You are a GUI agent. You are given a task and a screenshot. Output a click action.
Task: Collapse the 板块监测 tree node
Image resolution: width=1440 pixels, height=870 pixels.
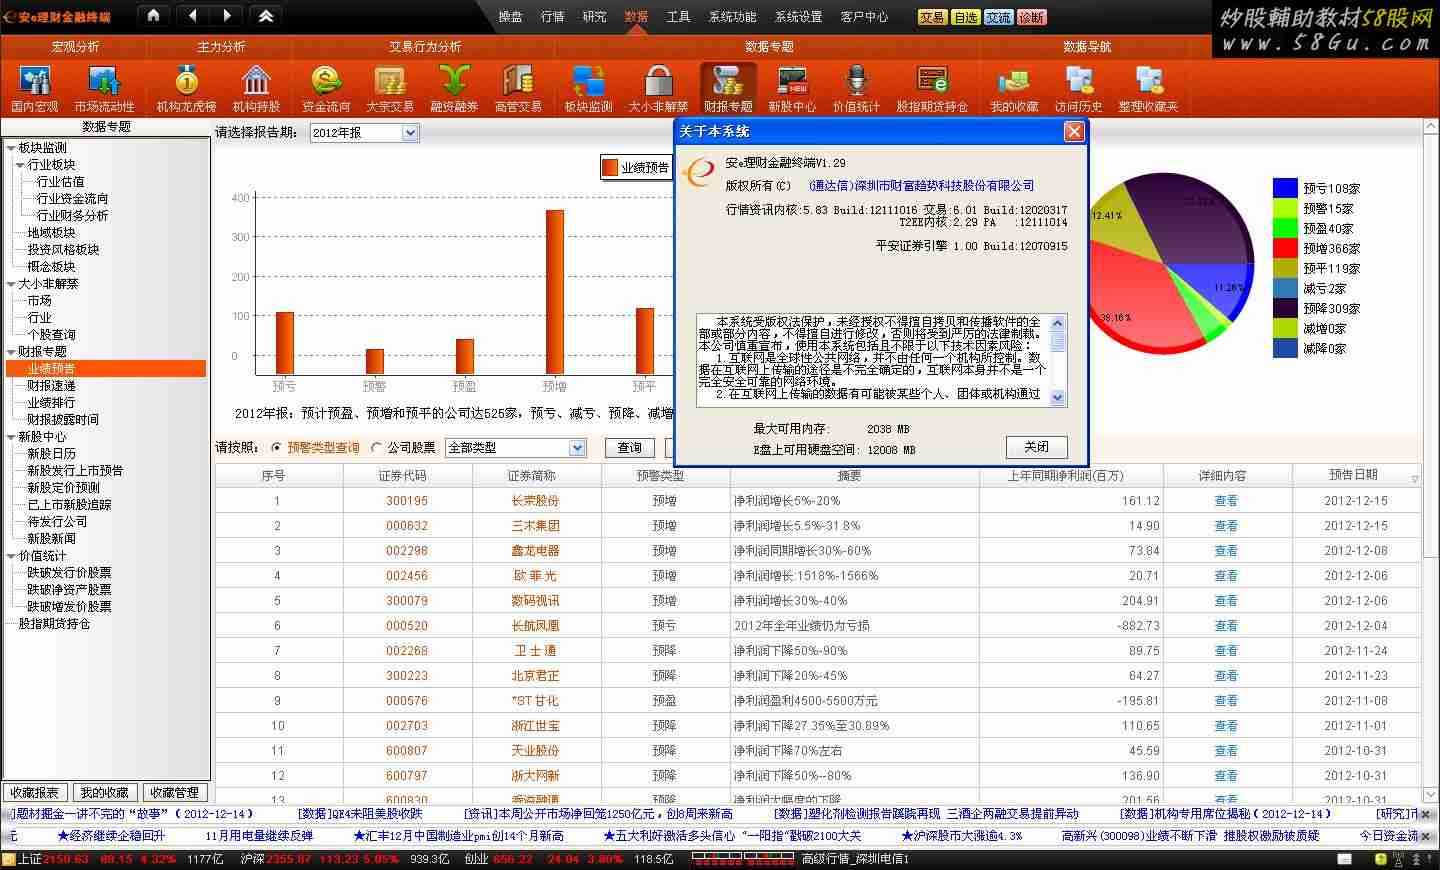[x=11, y=148]
